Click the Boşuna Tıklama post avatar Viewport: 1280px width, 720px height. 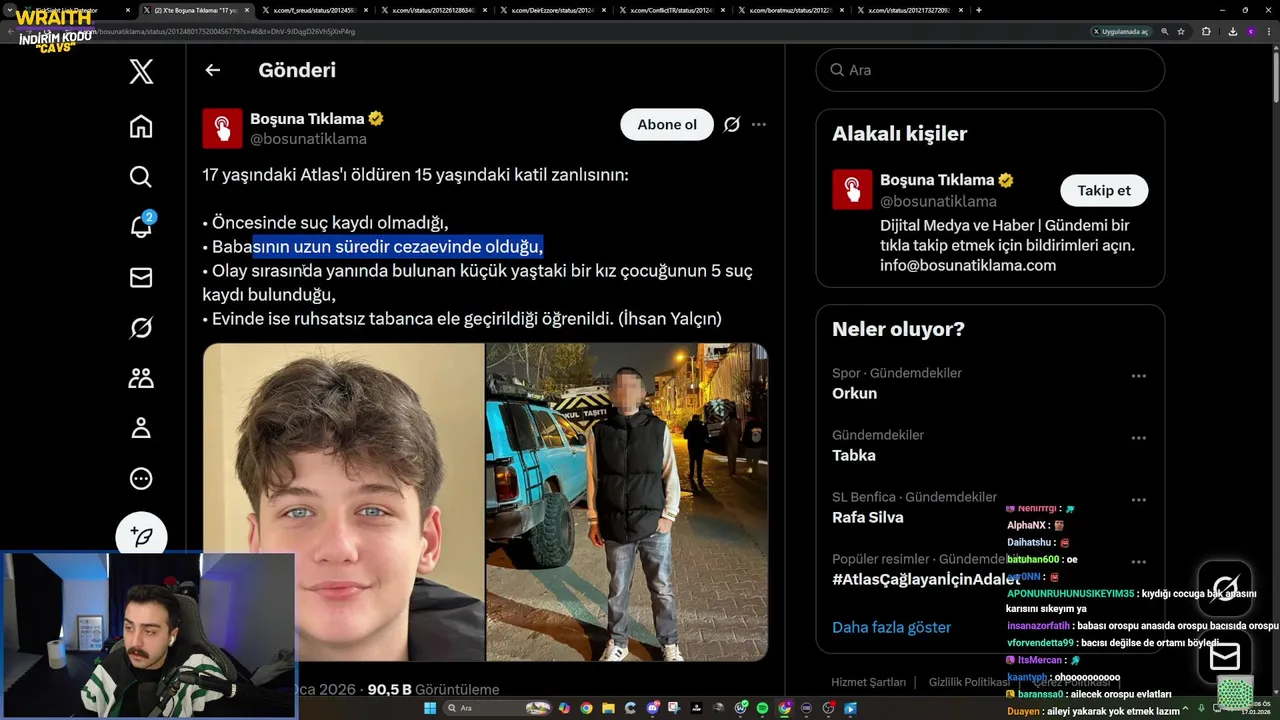point(222,128)
